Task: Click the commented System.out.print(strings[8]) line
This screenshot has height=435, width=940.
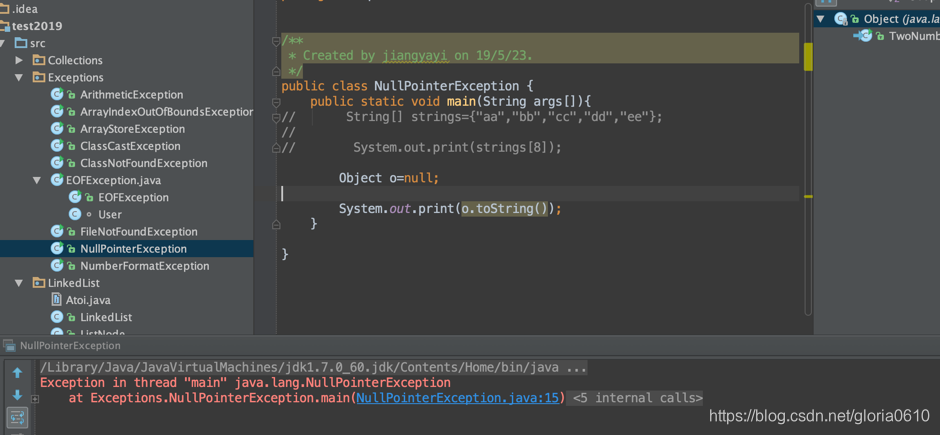Action: point(457,147)
